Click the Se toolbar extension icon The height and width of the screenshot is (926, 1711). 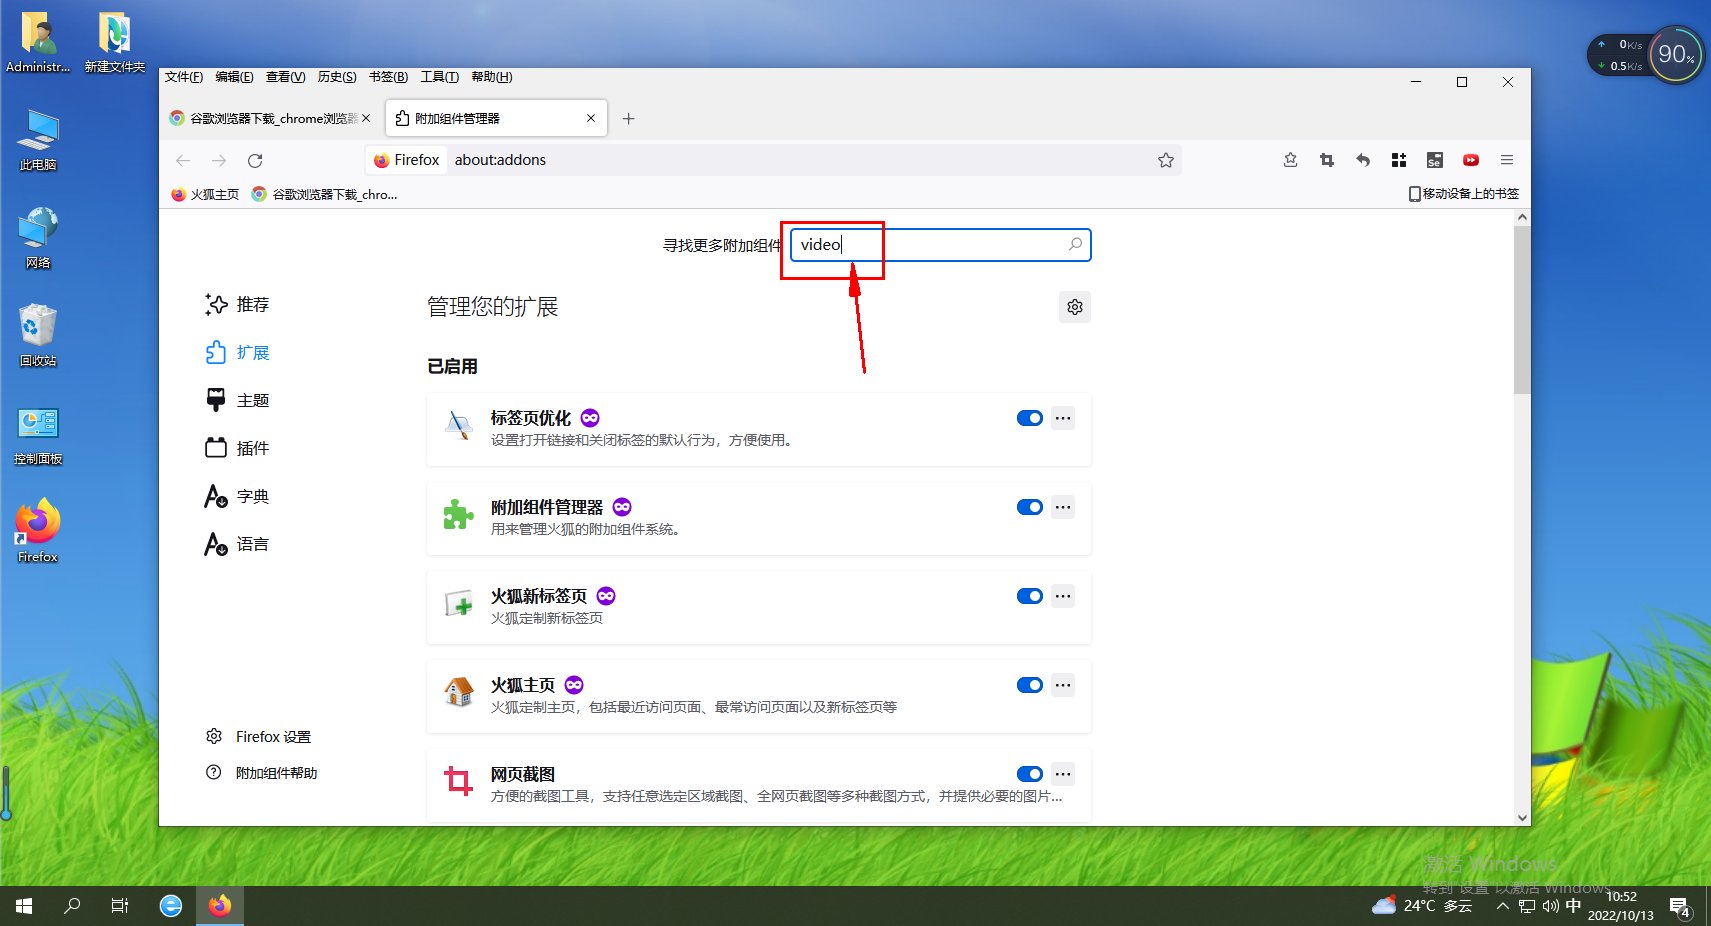pyautogui.click(x=1435, y=160)
